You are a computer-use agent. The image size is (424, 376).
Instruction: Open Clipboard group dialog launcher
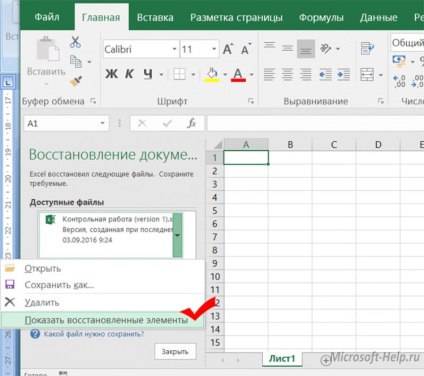pos(93,101)
